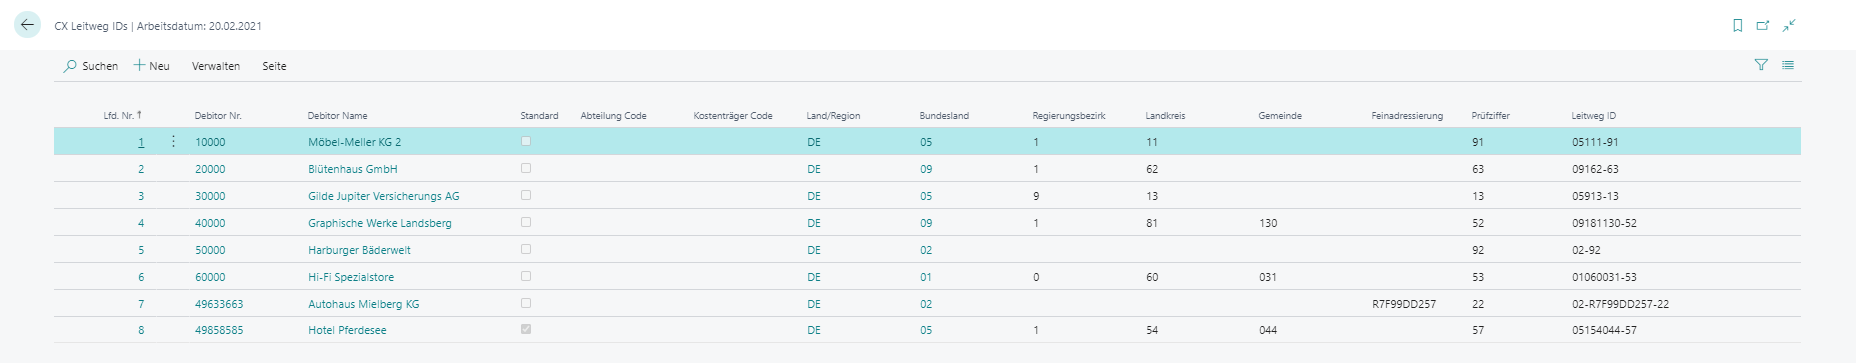Screen dimensions: 1856x363
Task: Open Leitweg ID column header menu
Action: click(x=1593, y=116)
